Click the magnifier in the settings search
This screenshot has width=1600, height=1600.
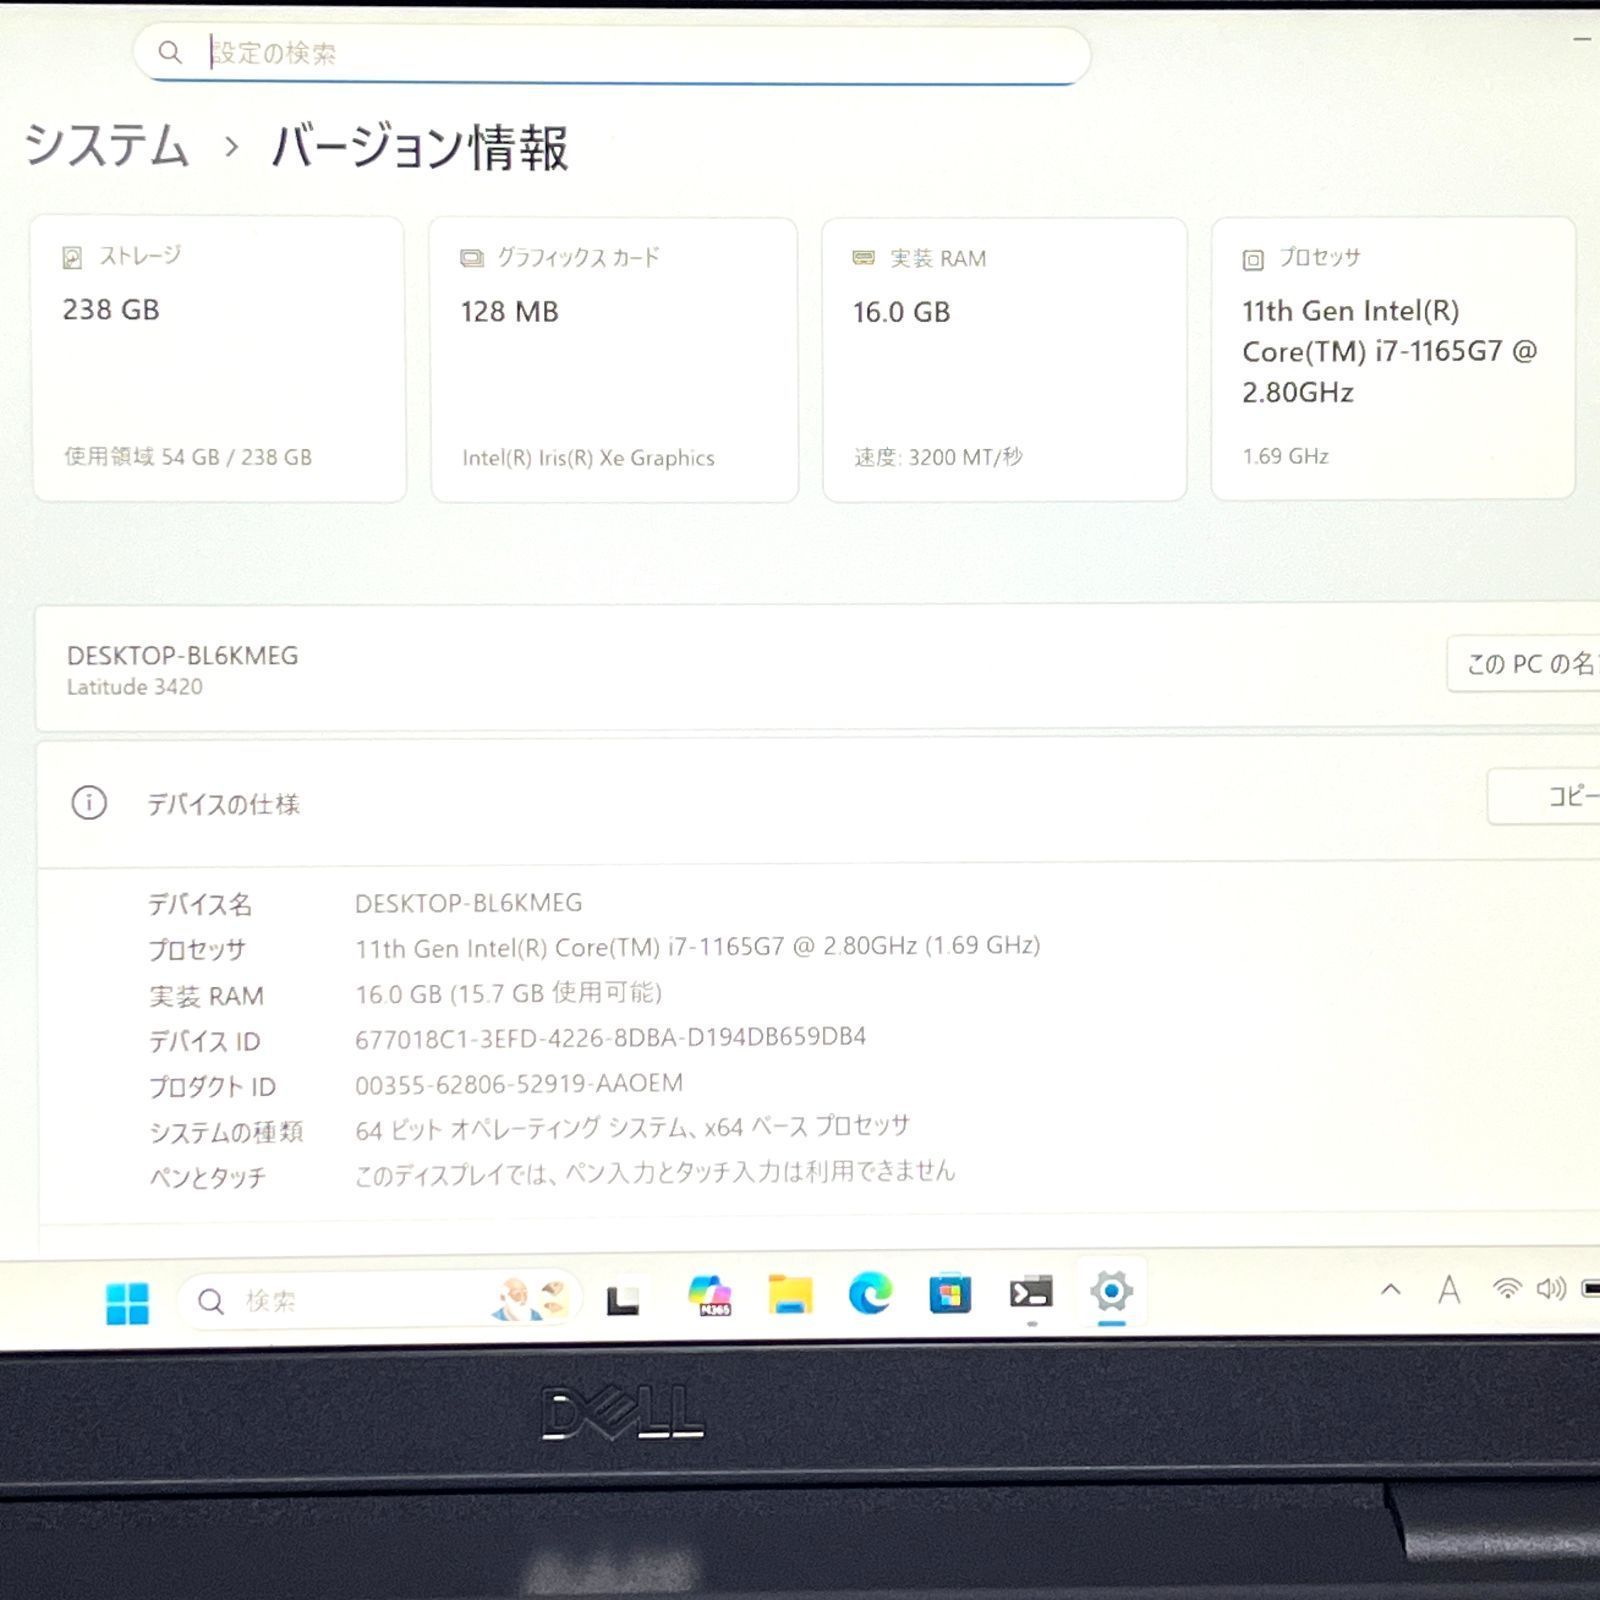tap(170, 52)
